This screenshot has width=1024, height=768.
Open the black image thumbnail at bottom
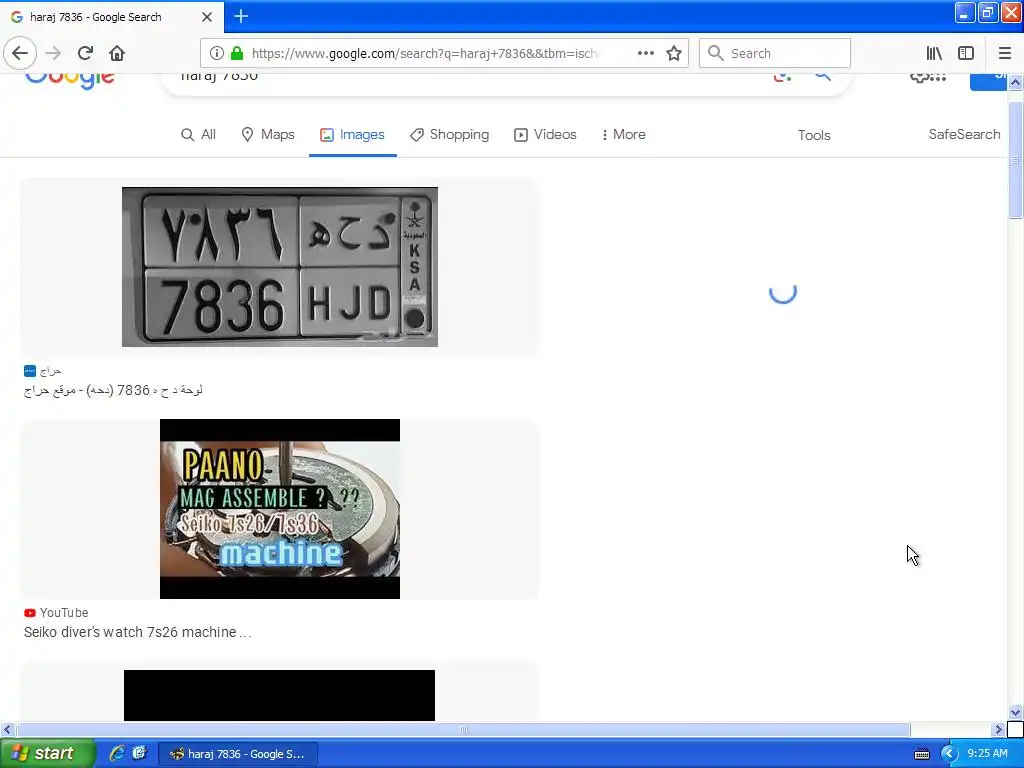280,696
